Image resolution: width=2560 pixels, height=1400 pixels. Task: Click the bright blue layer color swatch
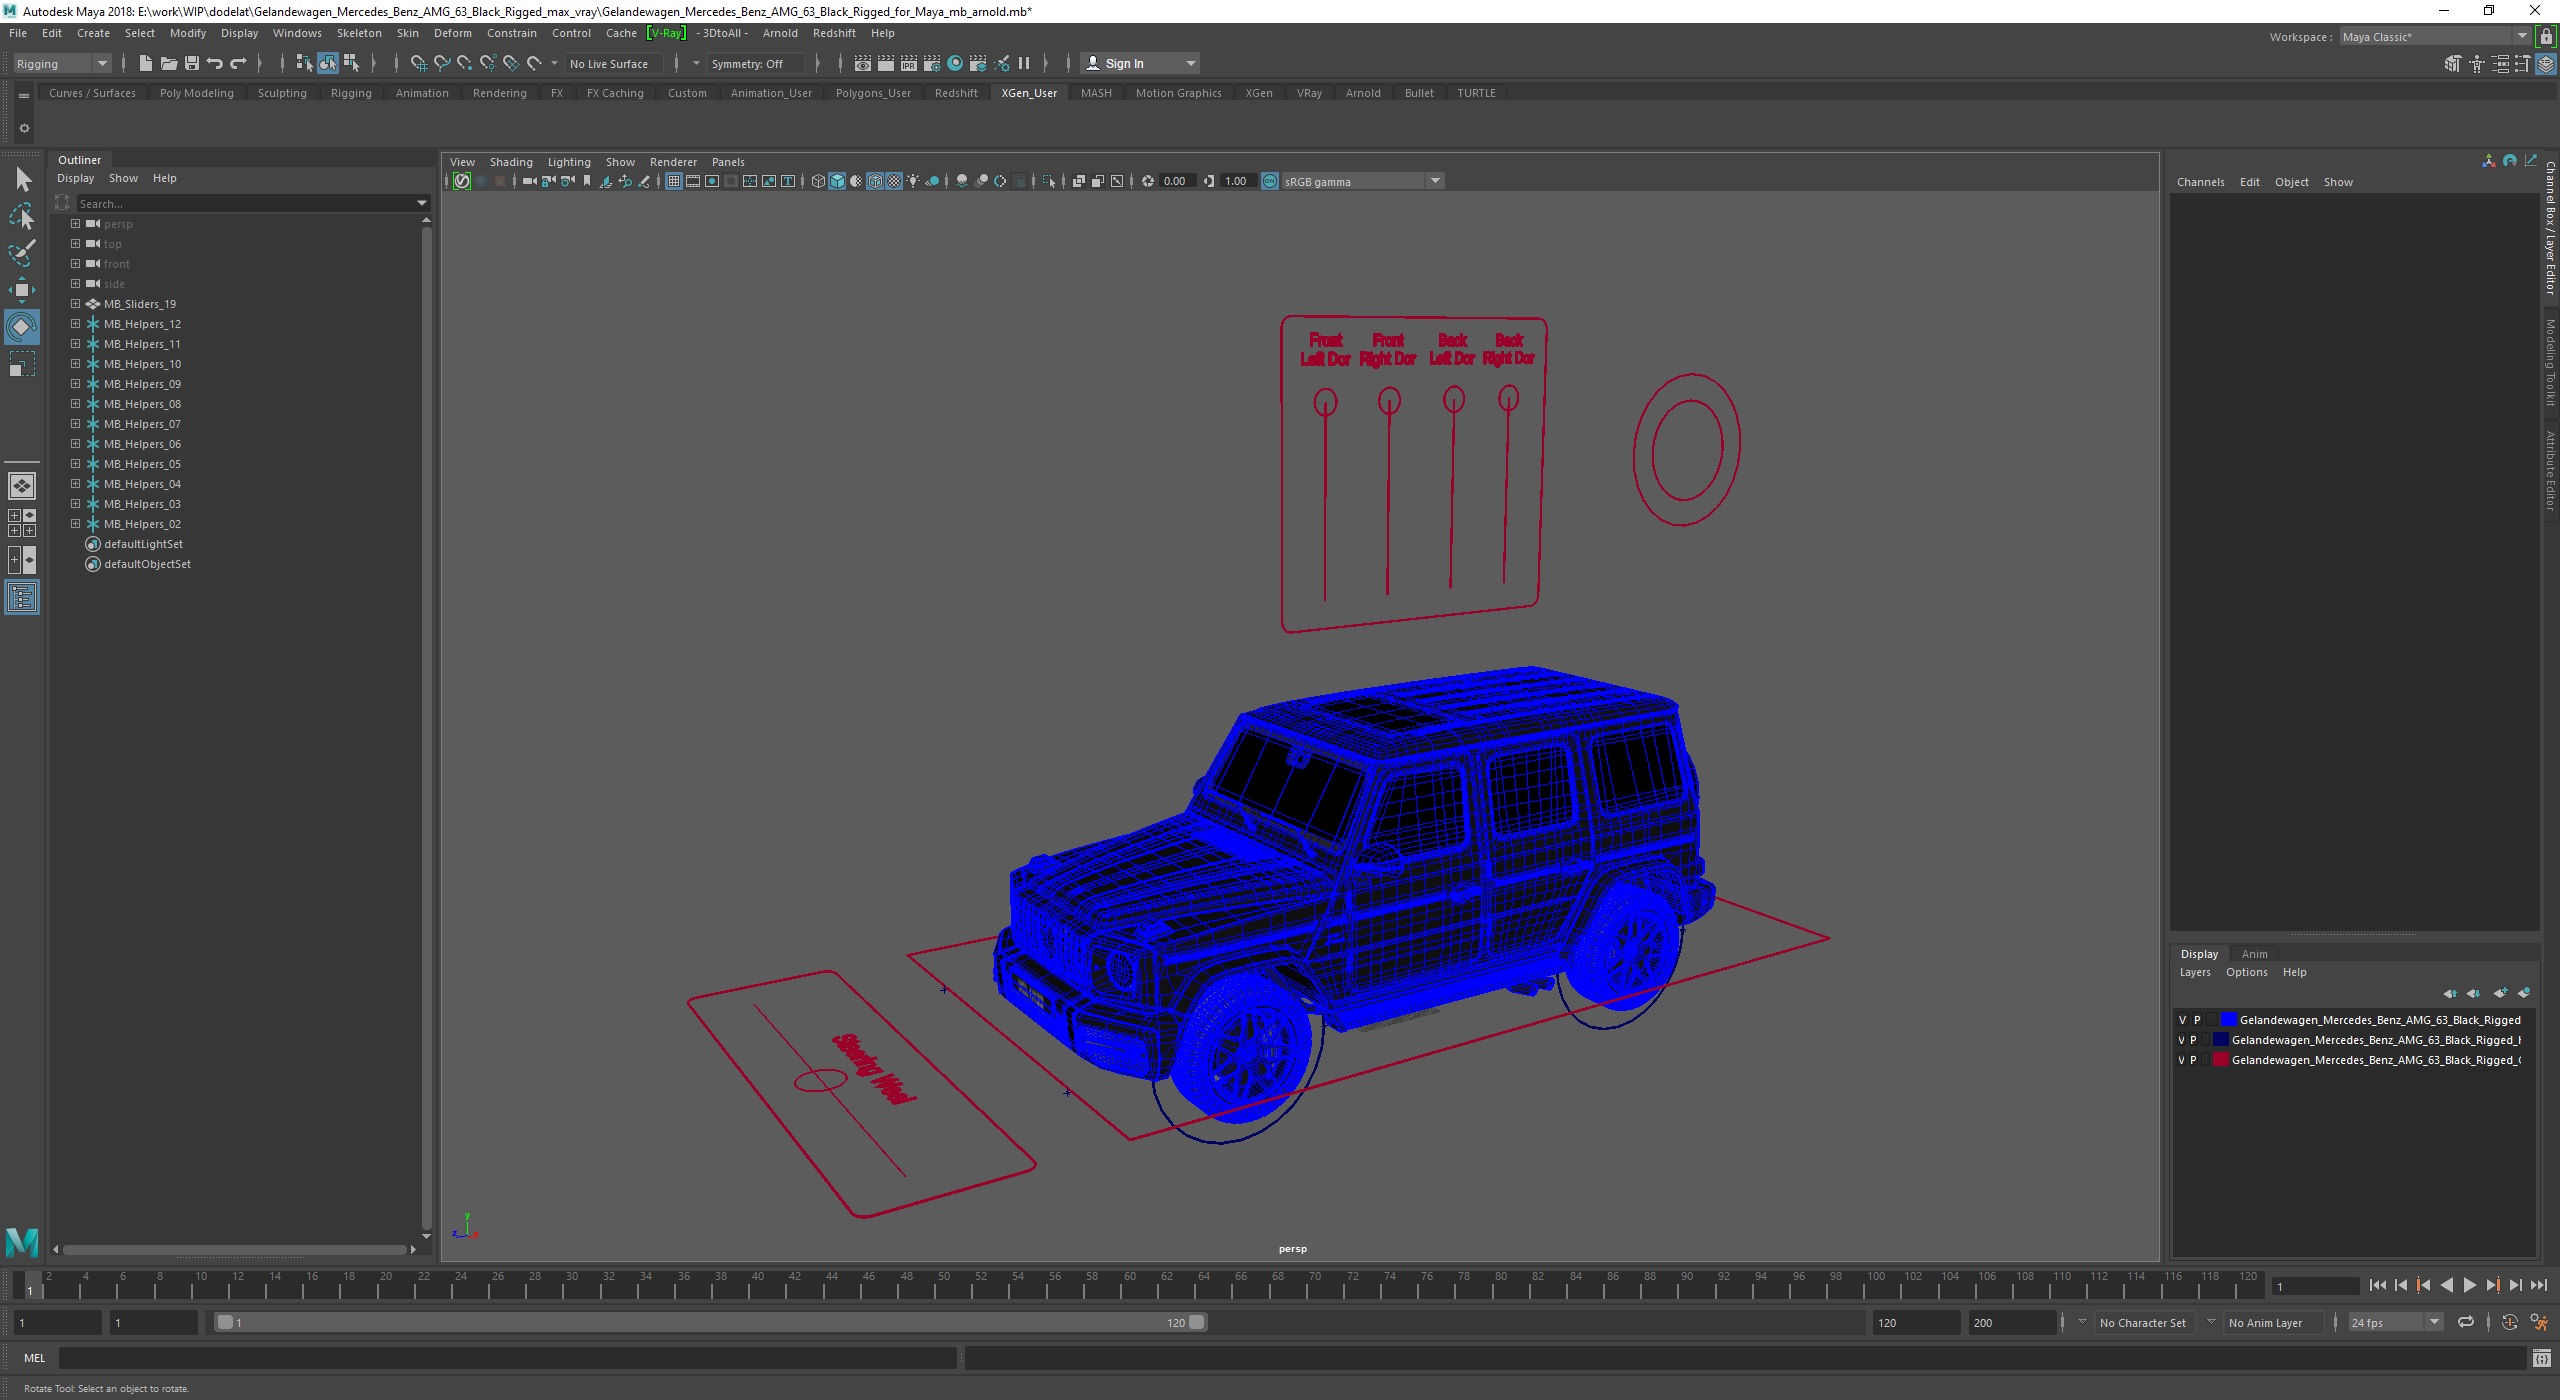(2228, 1020)
